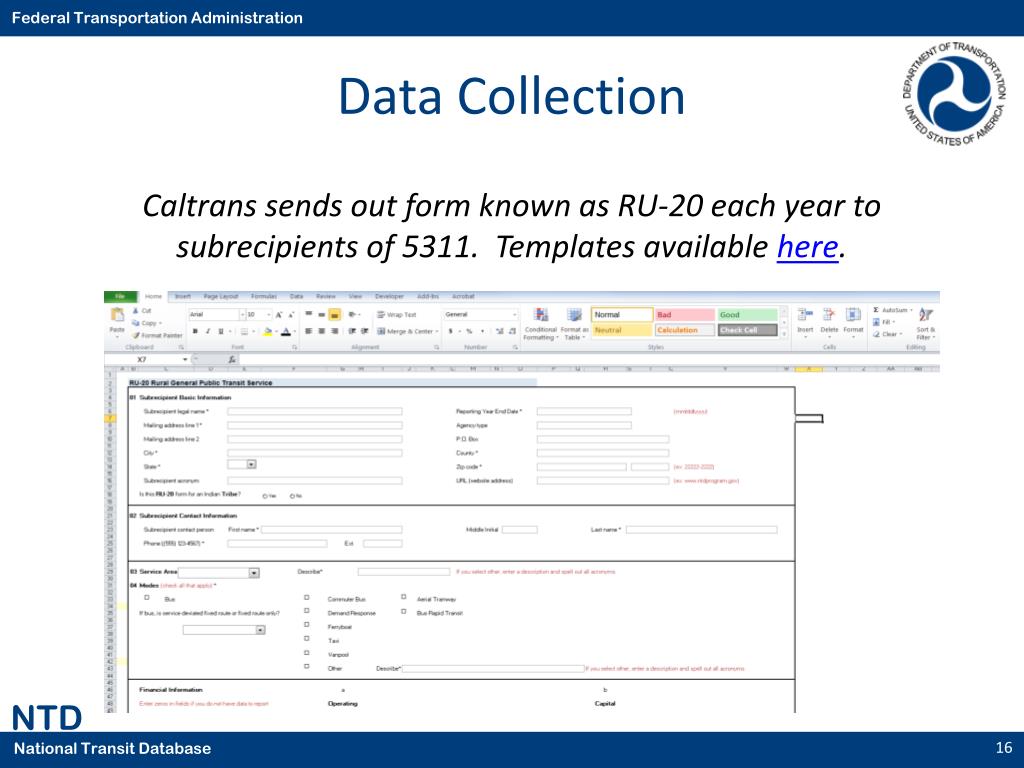Click the Delete cells icon

click(x=829, y=315)
